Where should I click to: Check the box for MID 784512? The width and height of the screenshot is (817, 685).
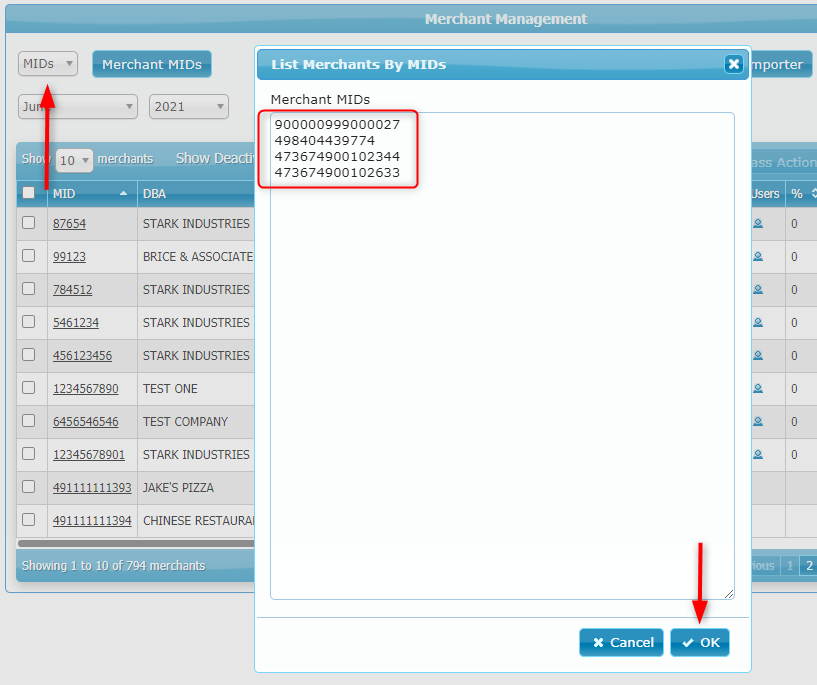coord(29,289)
